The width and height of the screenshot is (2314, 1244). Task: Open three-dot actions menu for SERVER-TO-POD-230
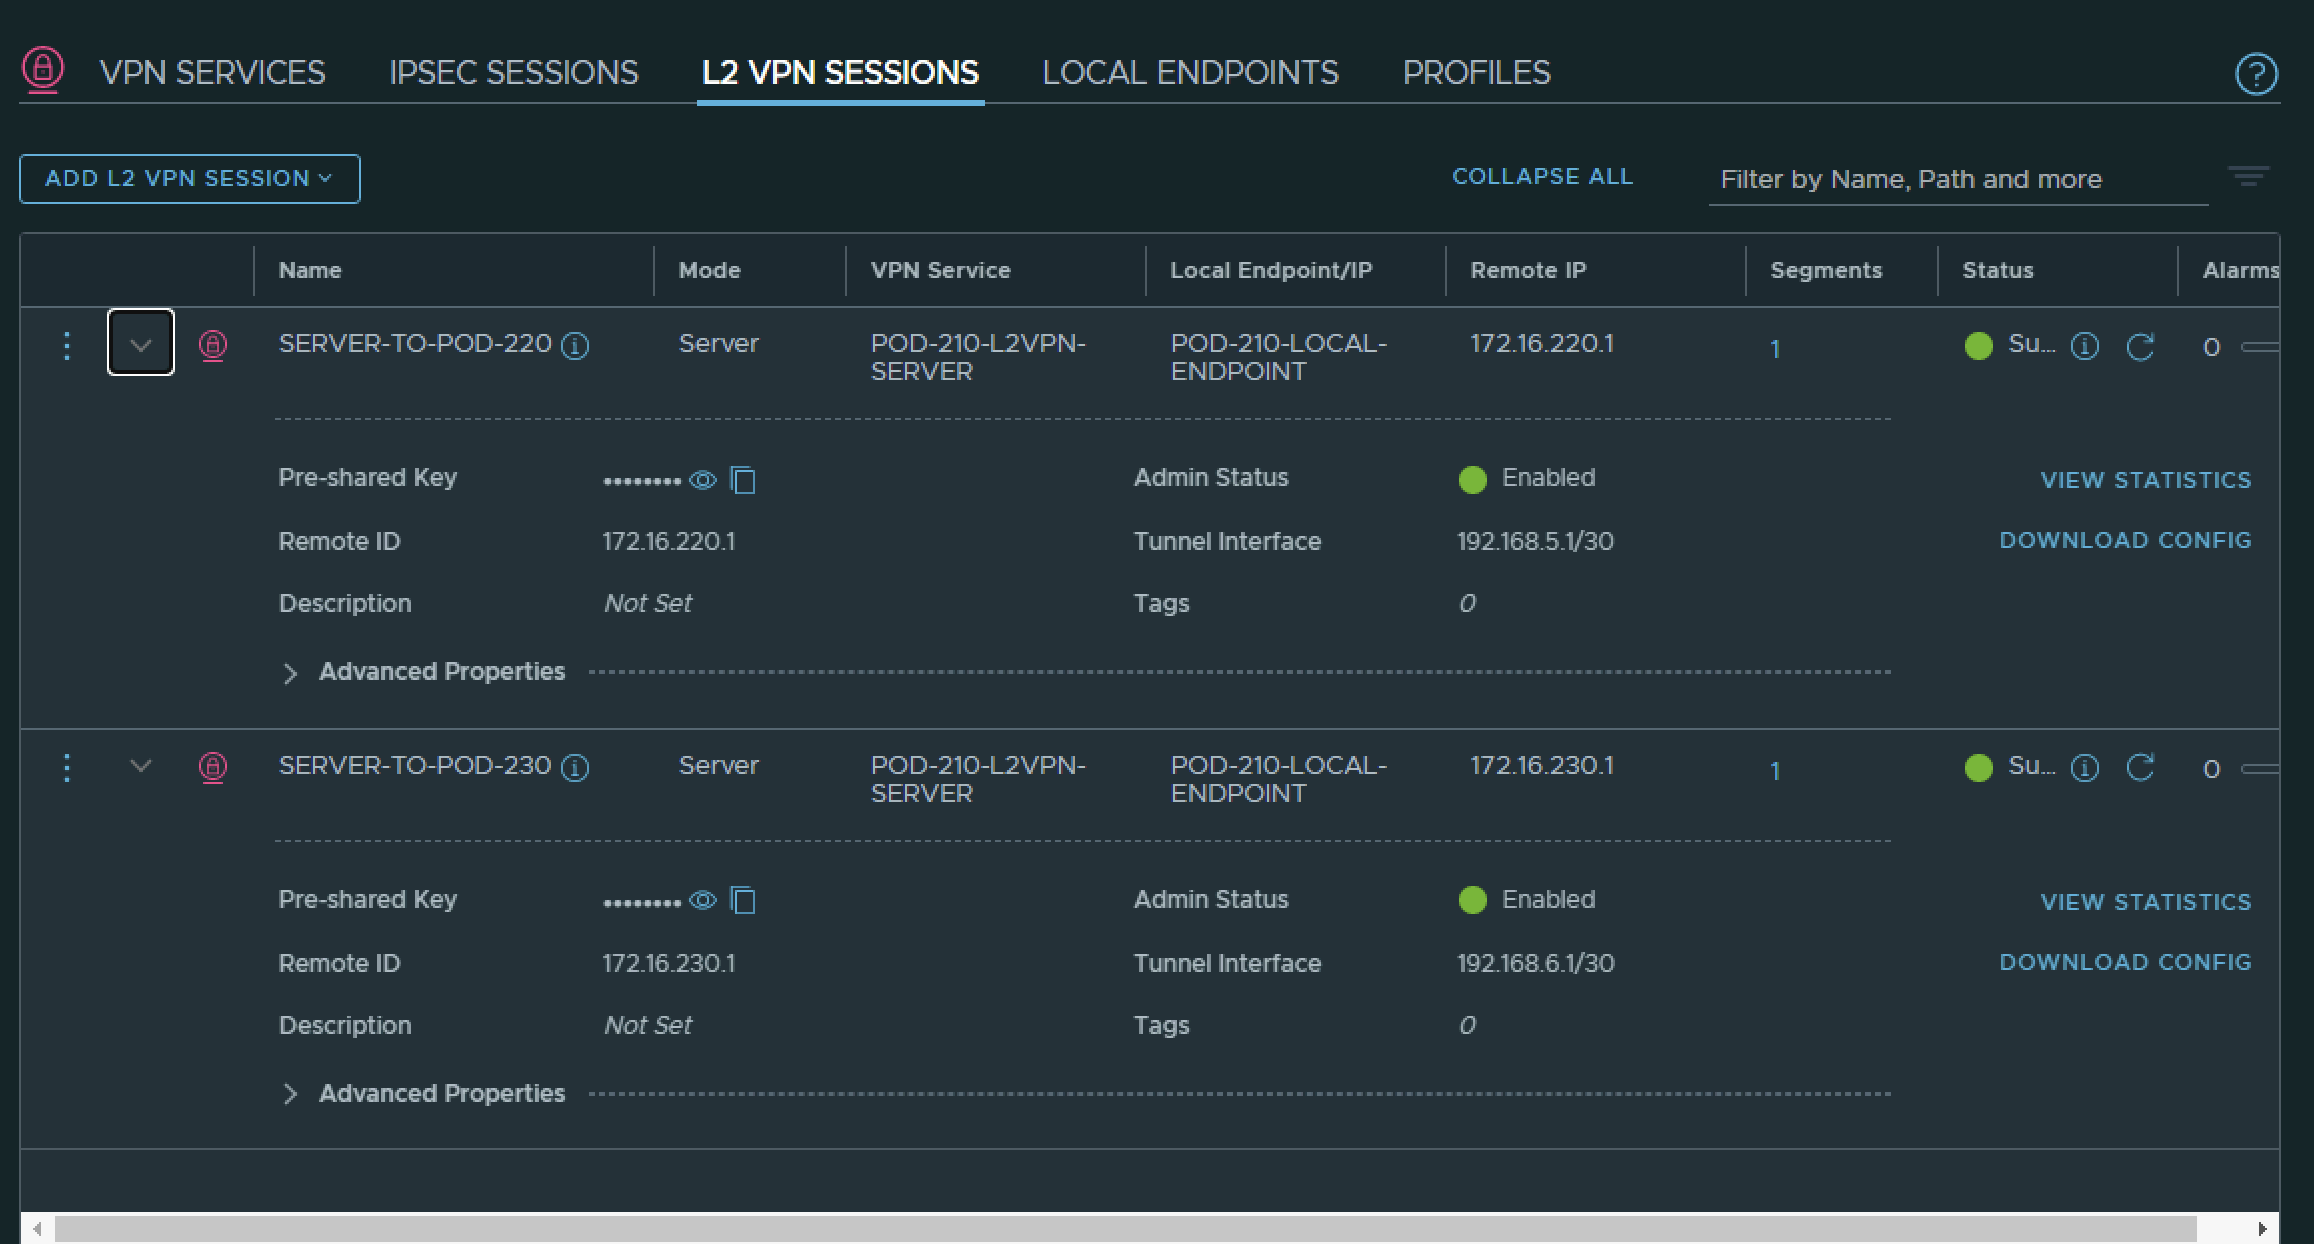coord(67,768)
